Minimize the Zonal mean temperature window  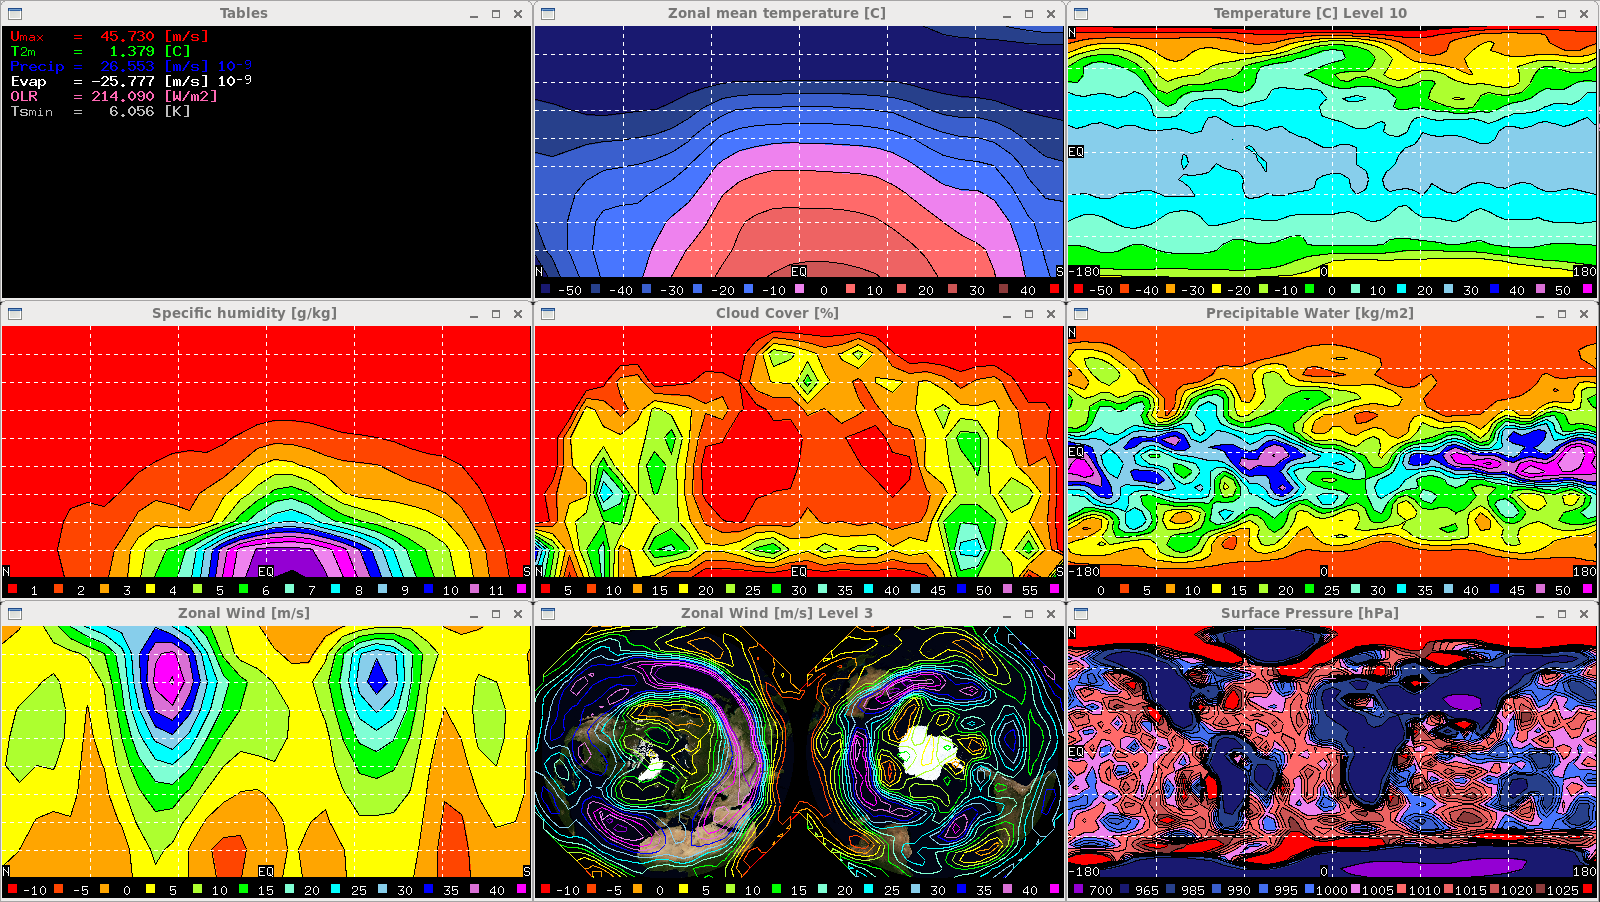point(1007,14)
